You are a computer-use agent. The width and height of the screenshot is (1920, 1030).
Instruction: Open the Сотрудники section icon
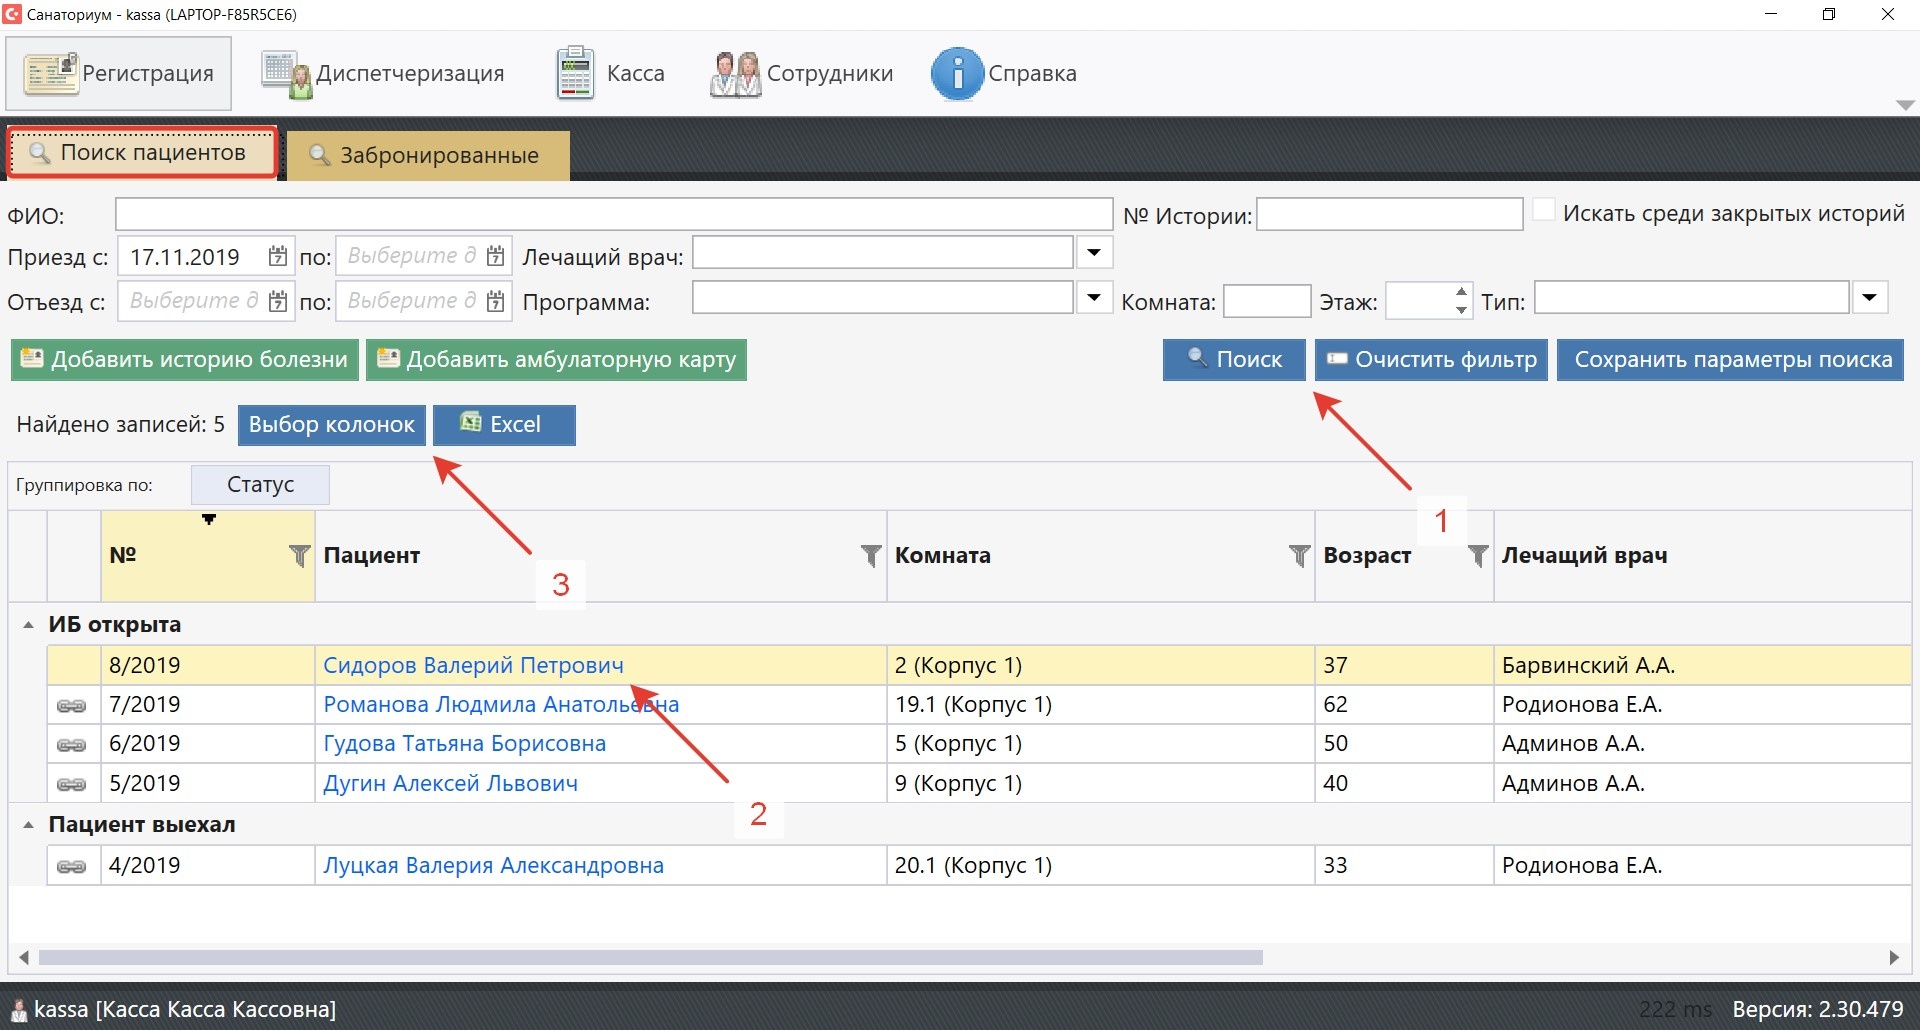pyautogui.click(x=735, y=74)
